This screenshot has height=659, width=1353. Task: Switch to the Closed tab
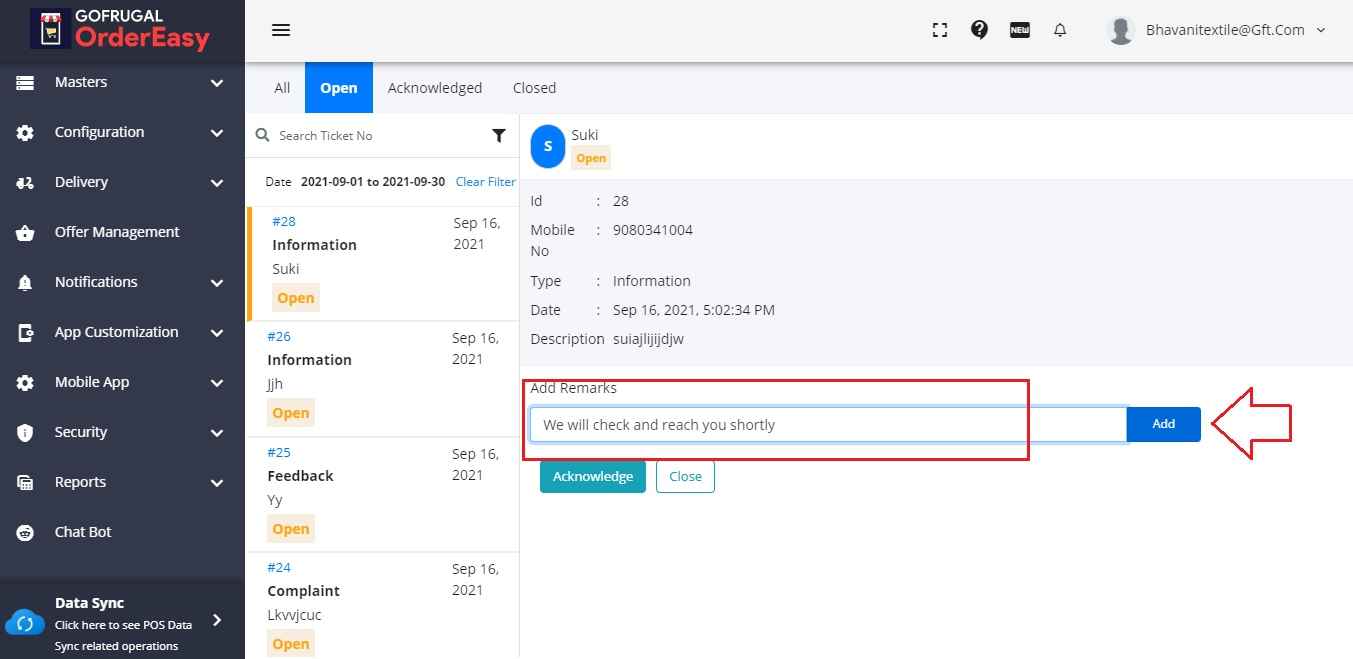point(534,88)
